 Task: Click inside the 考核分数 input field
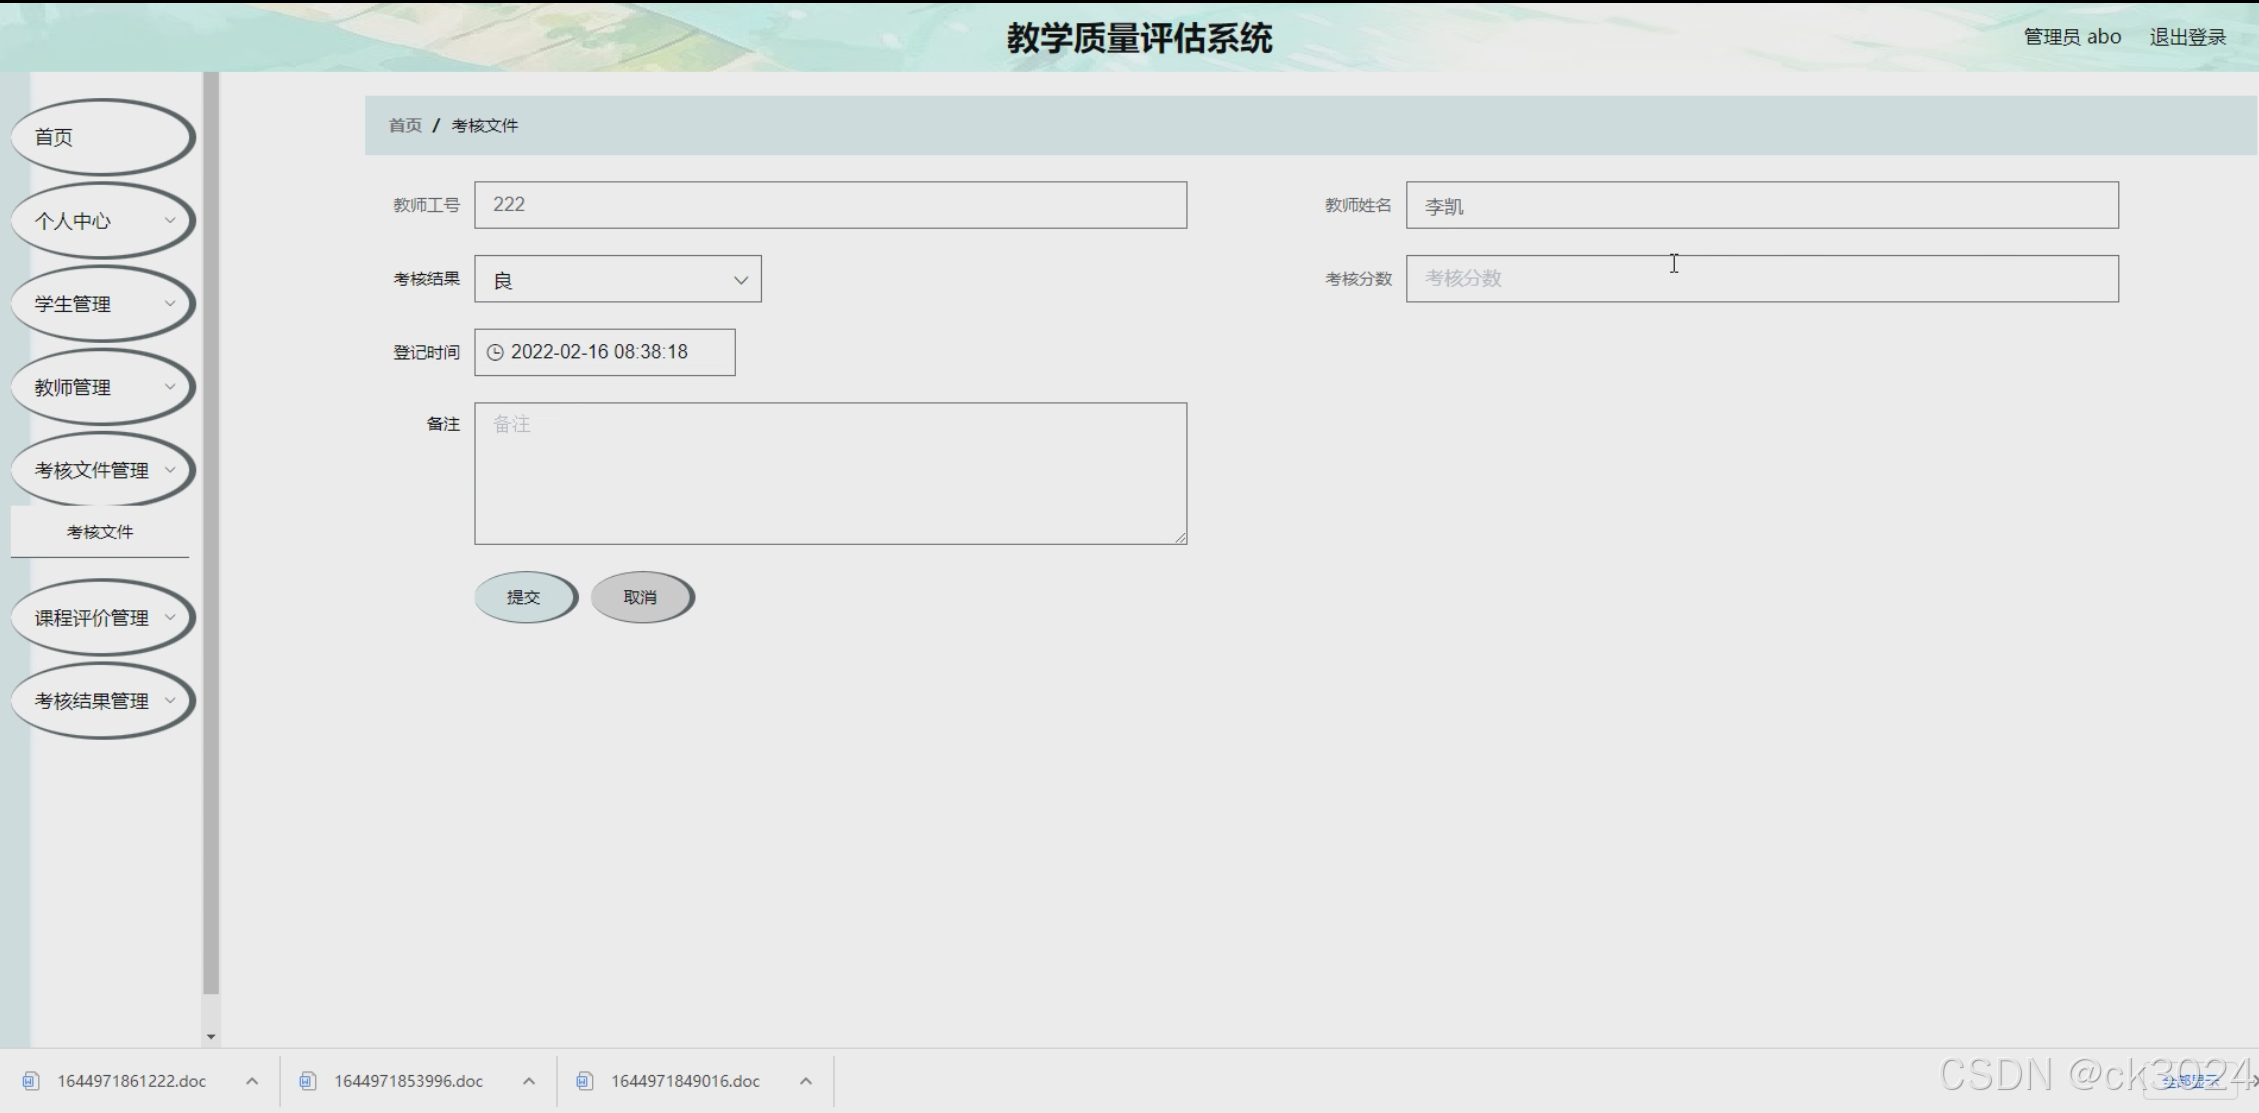1761,279
